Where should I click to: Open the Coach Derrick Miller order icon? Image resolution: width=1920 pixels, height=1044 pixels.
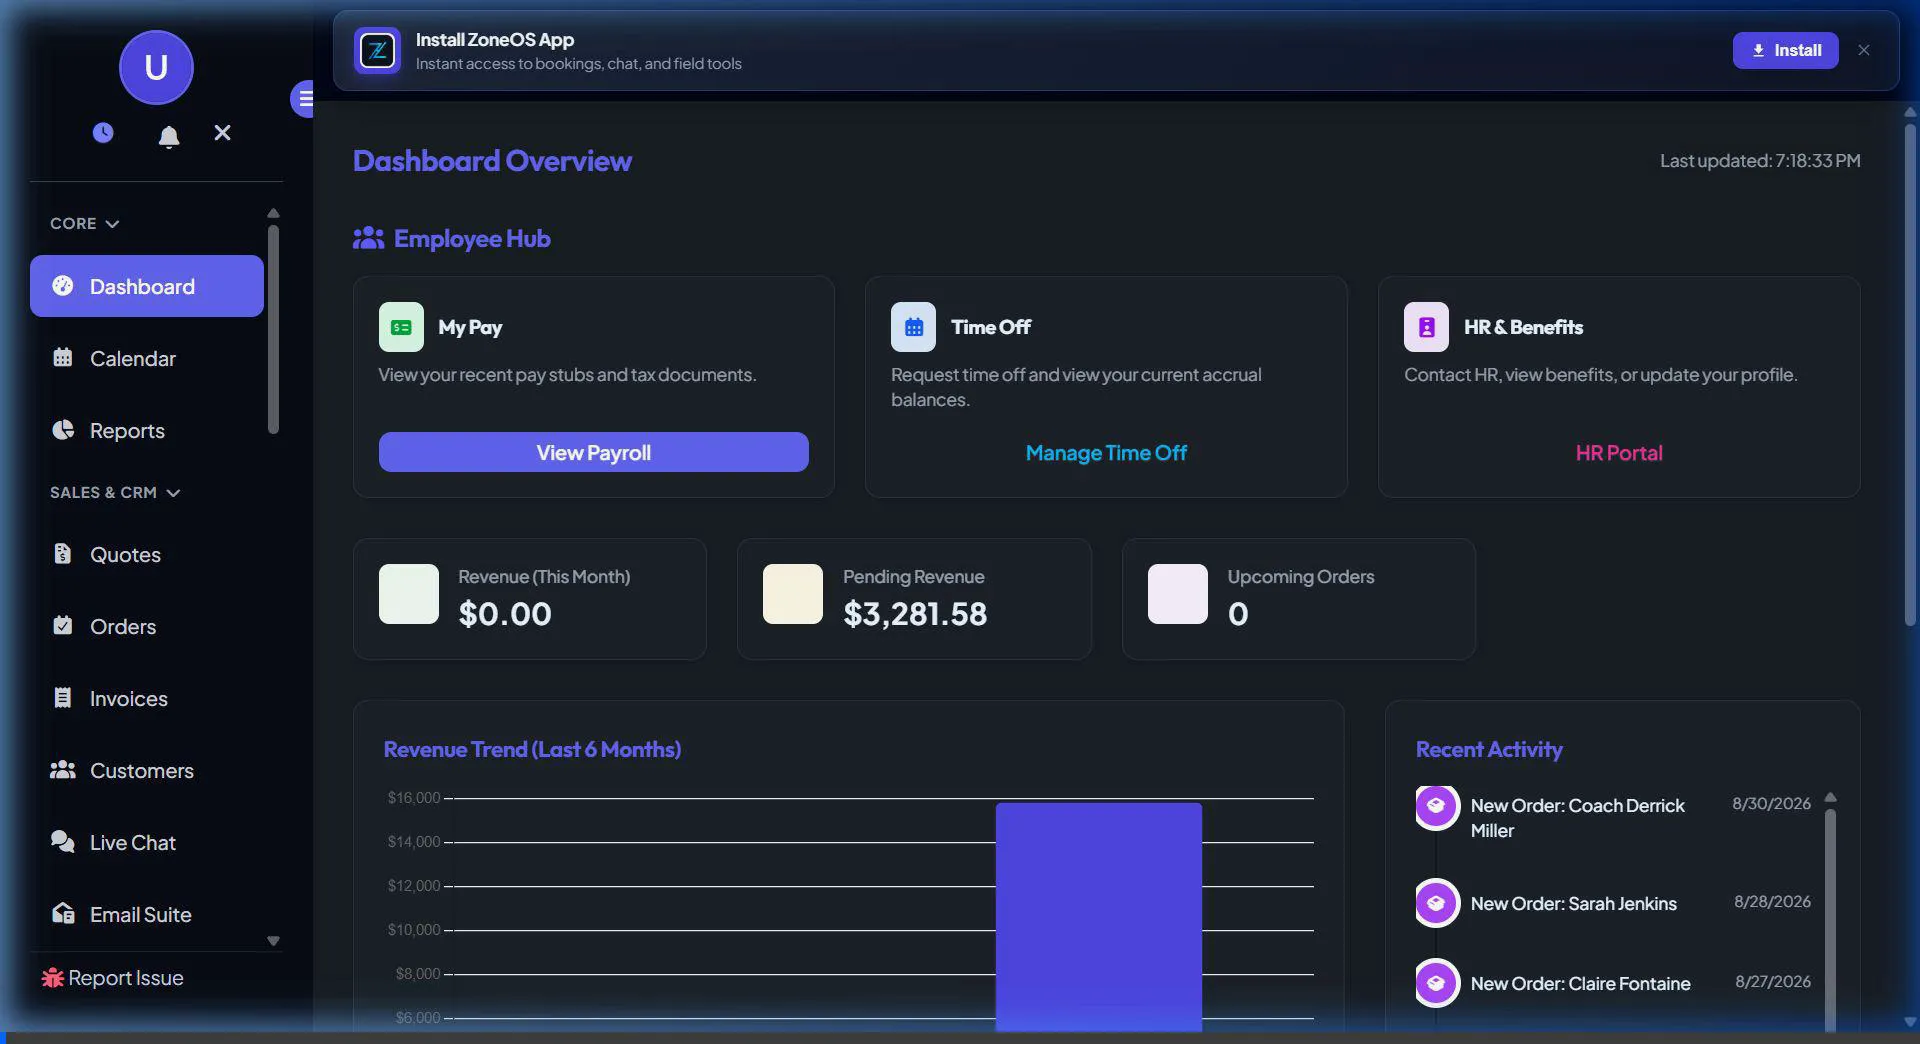point(1436,806)
